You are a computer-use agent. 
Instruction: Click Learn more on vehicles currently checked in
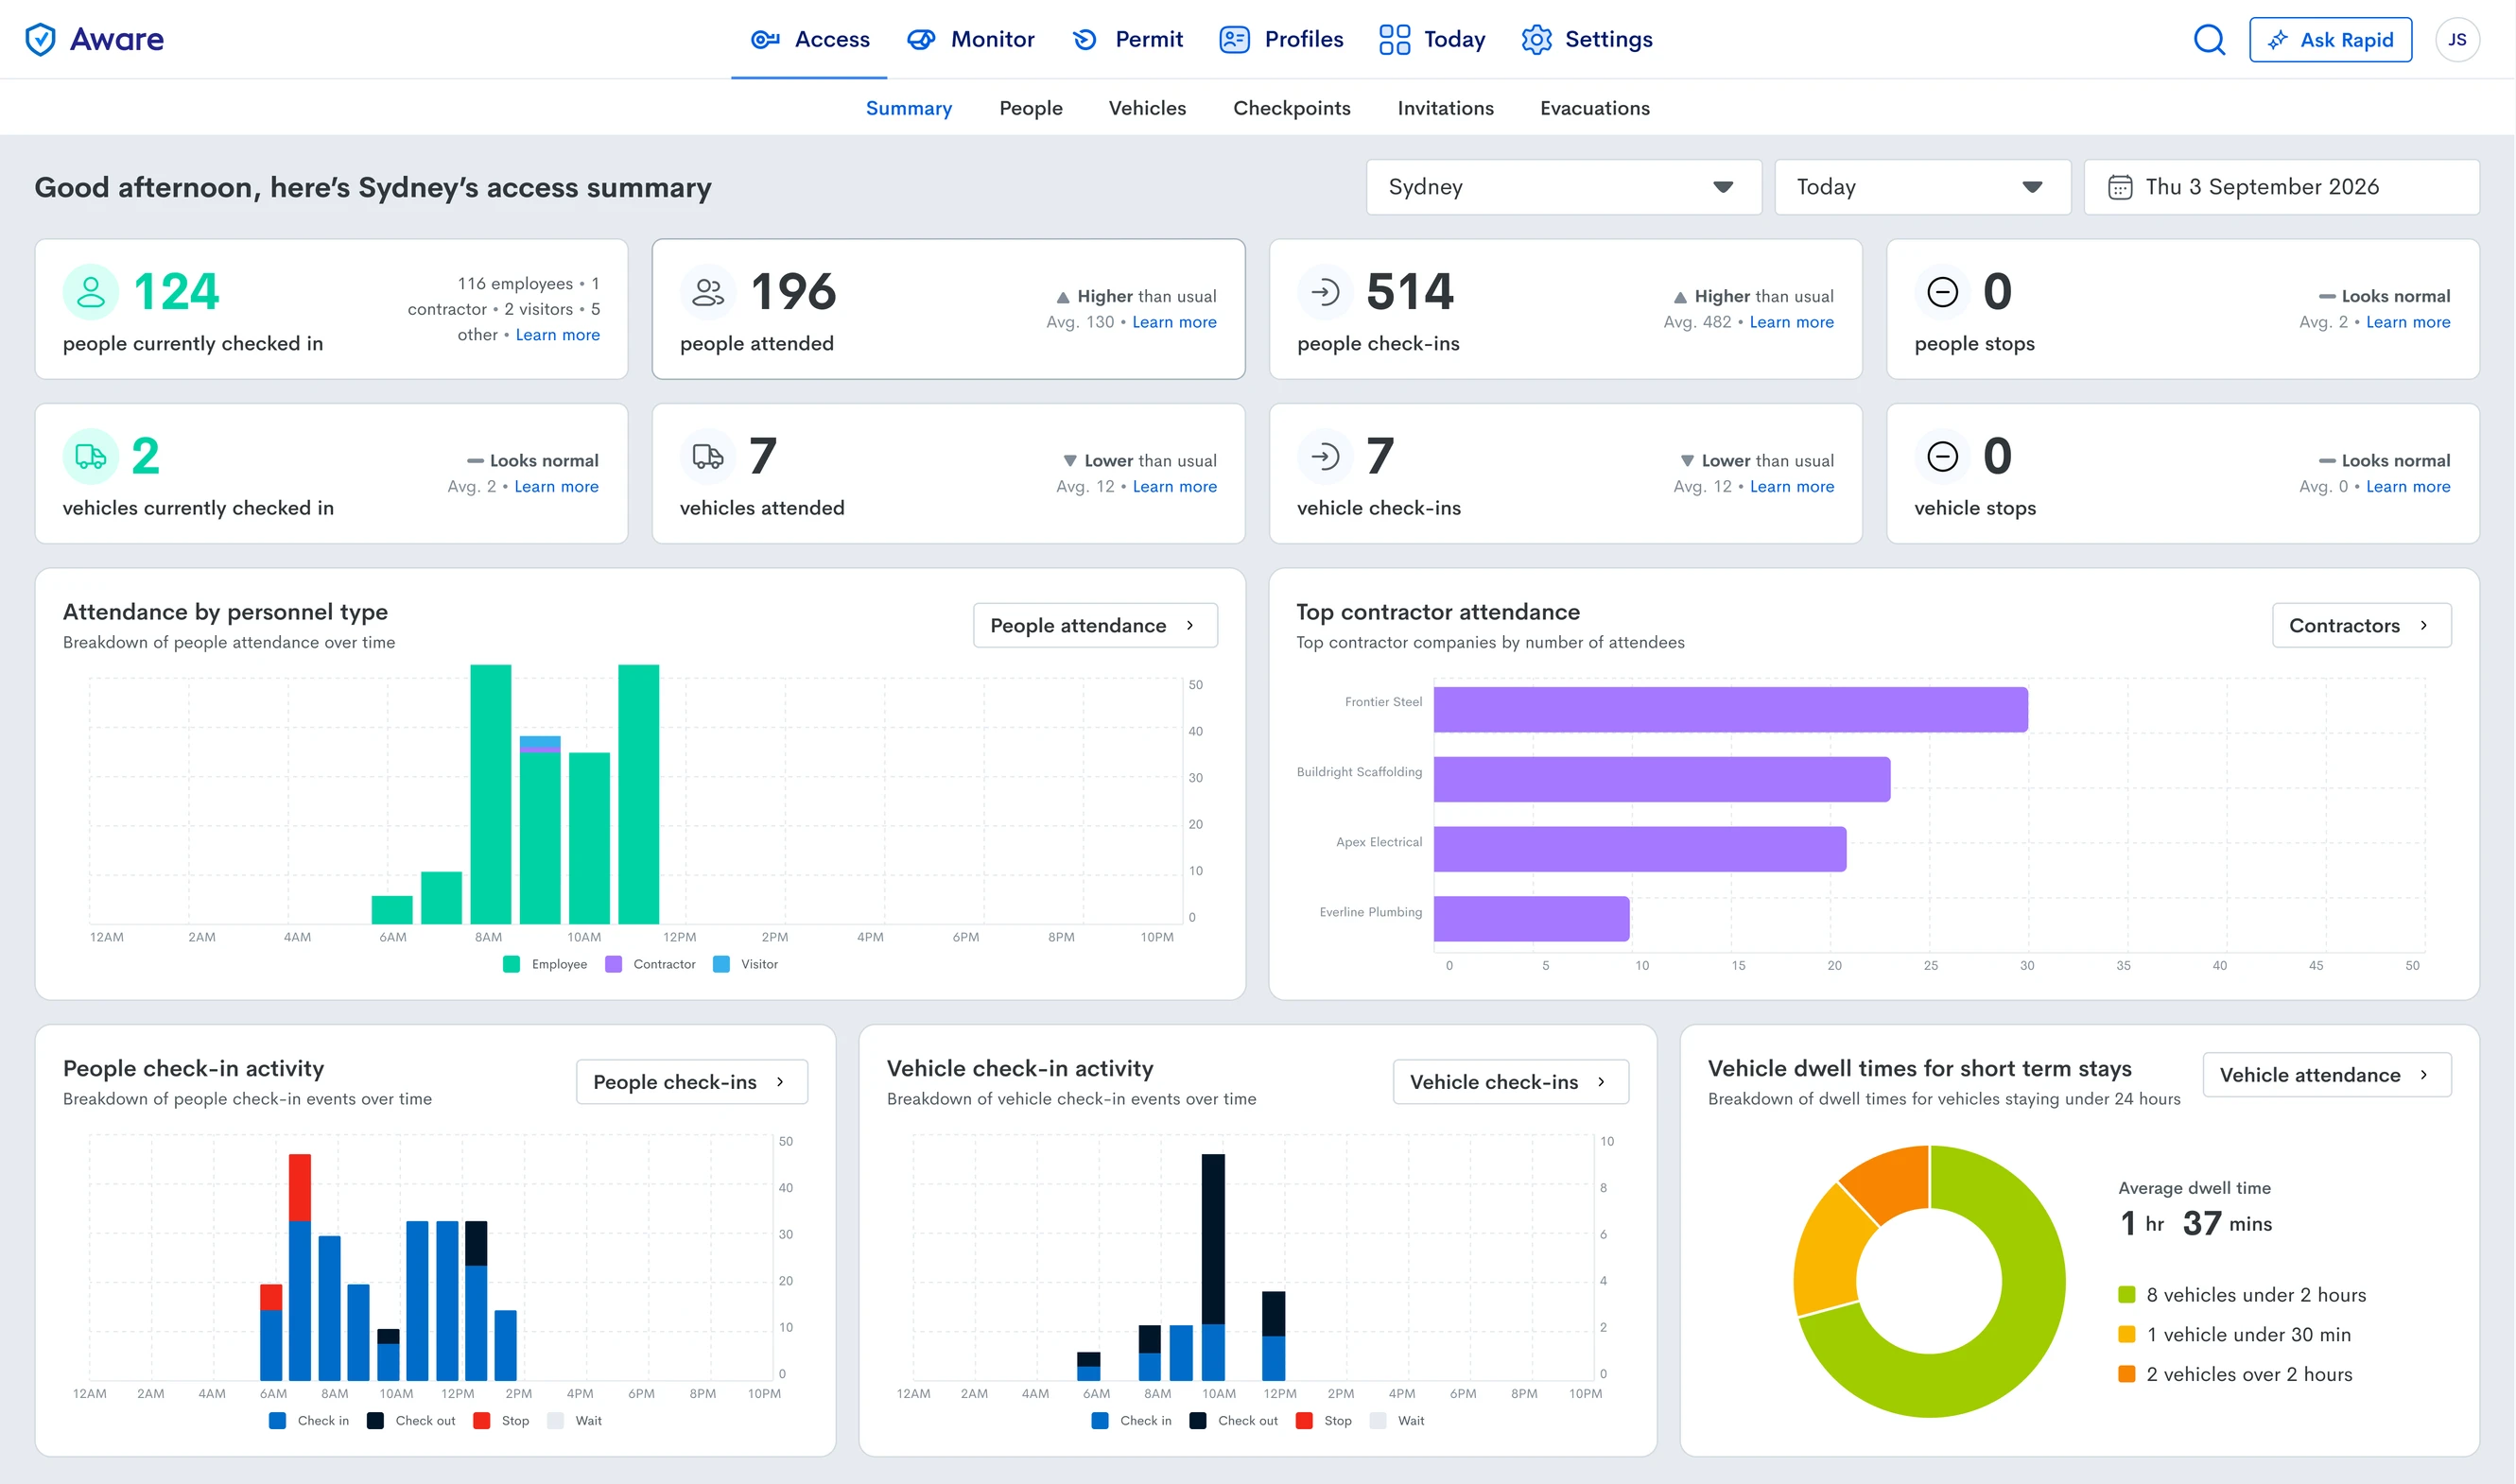tap(556, 487)
